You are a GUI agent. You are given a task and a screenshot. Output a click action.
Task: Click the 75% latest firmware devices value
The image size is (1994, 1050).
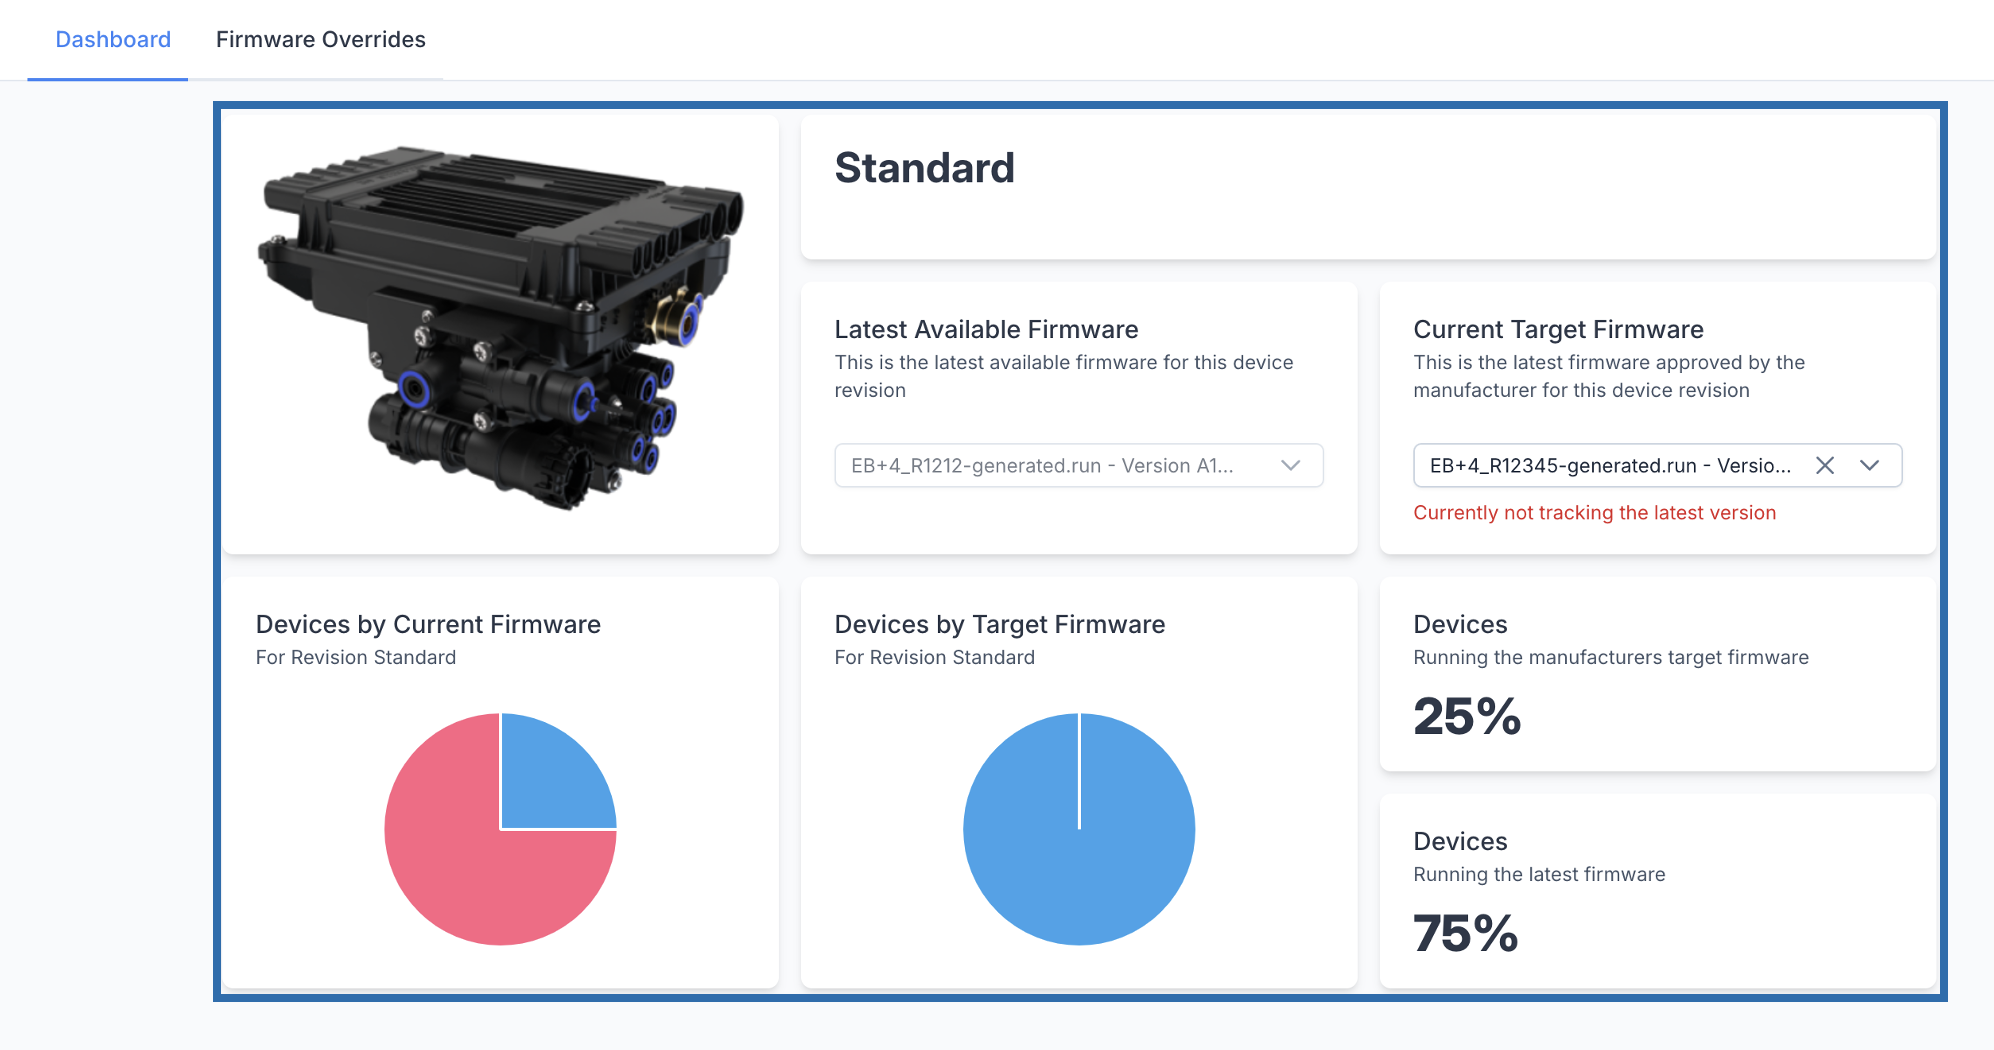[1465, 934]
